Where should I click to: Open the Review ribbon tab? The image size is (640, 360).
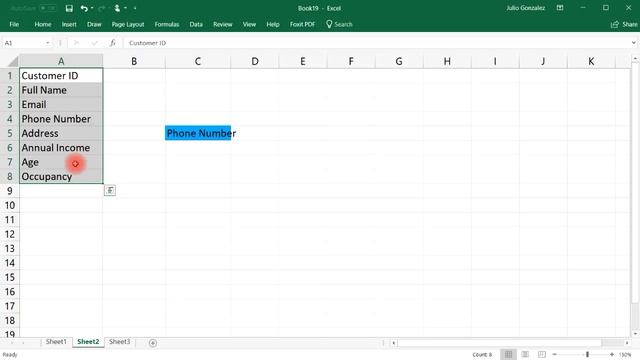222,24
